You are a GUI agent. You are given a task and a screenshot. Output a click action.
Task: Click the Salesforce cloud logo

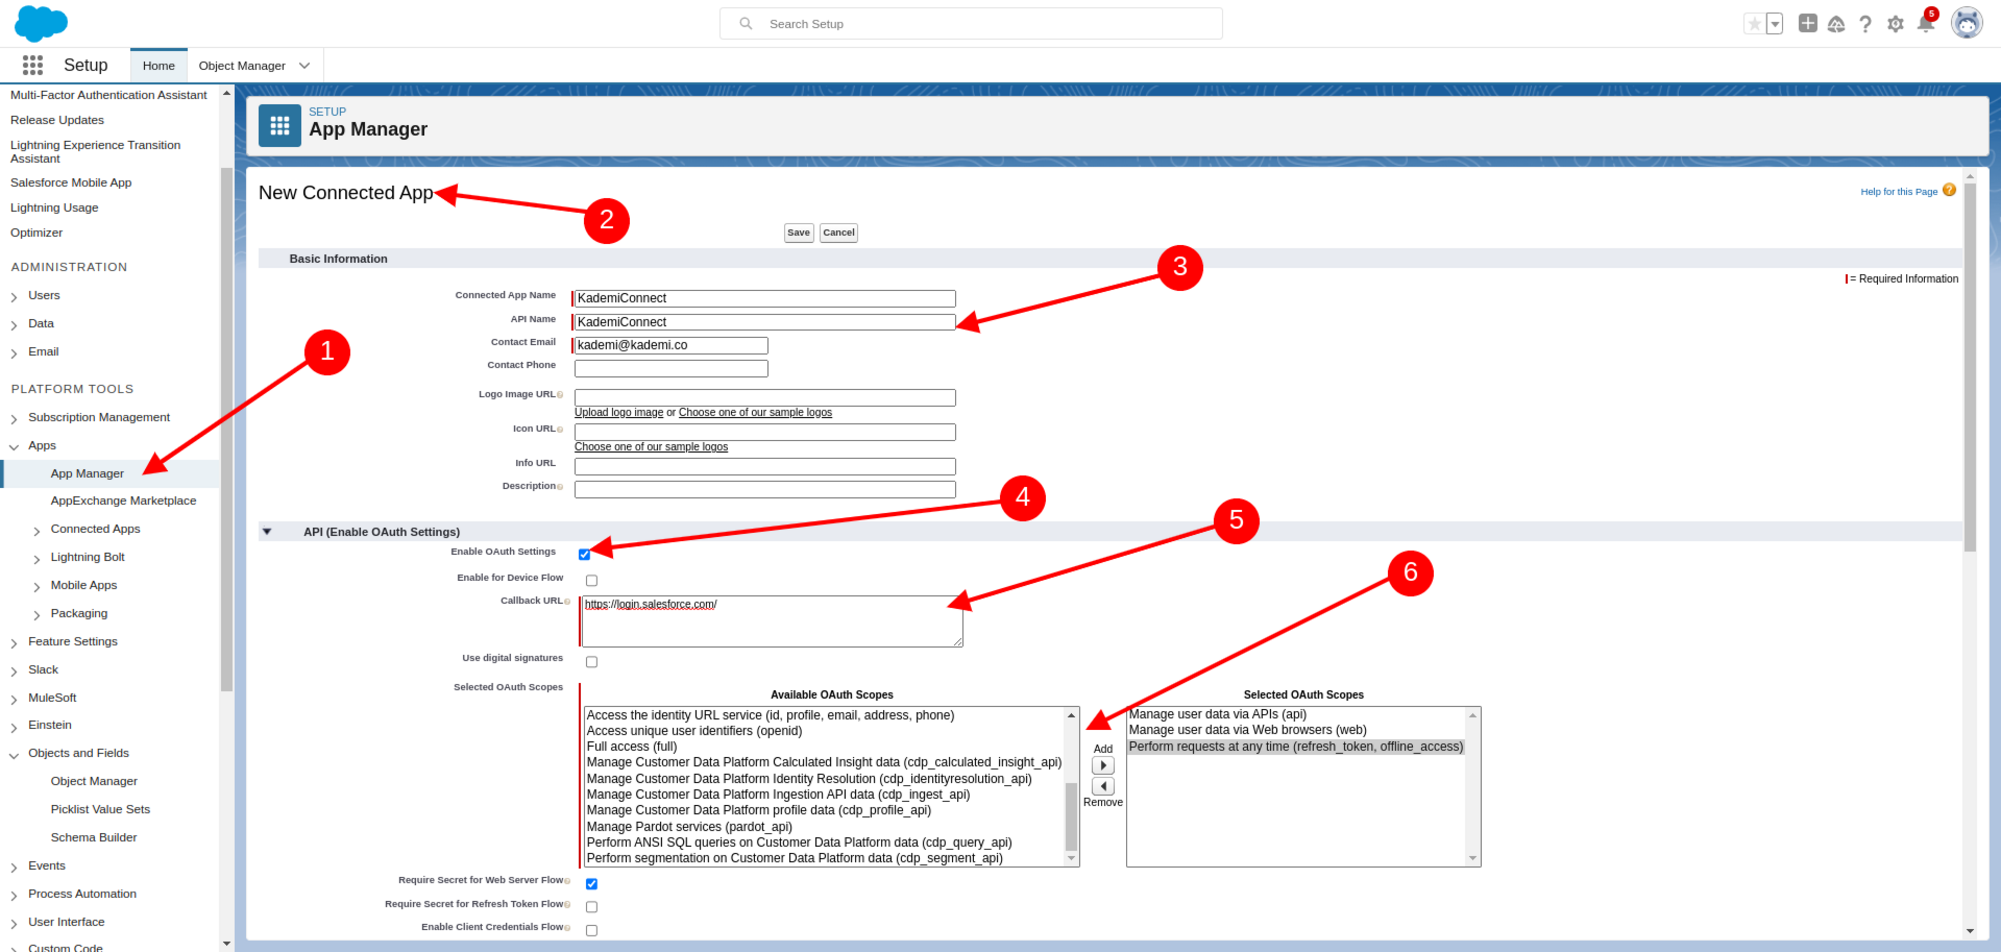[x=41, y=23]
